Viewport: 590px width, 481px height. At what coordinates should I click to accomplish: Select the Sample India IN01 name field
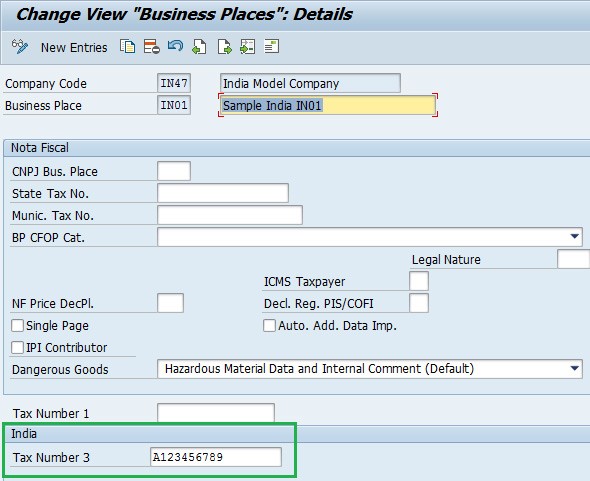pyautogui.click(x=328, y=105)
